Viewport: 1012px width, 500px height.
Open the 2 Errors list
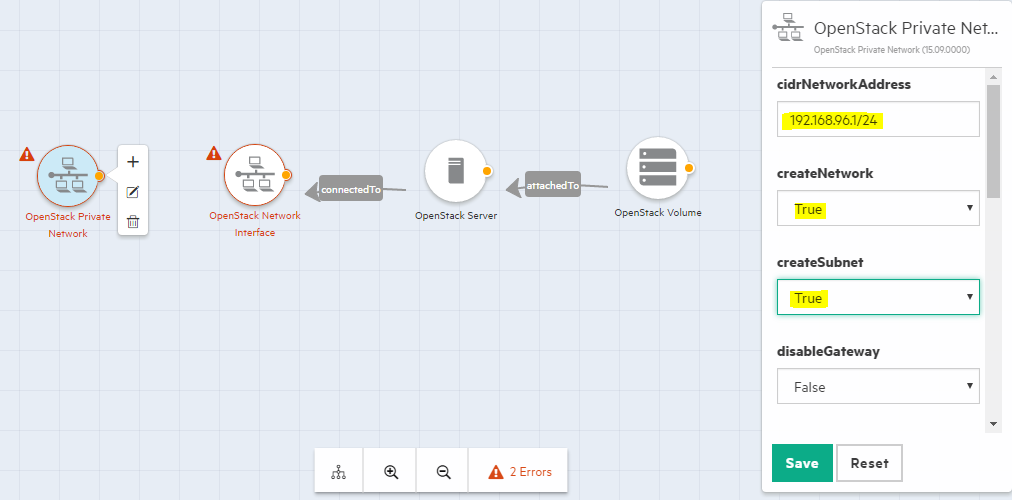point(520,472)
